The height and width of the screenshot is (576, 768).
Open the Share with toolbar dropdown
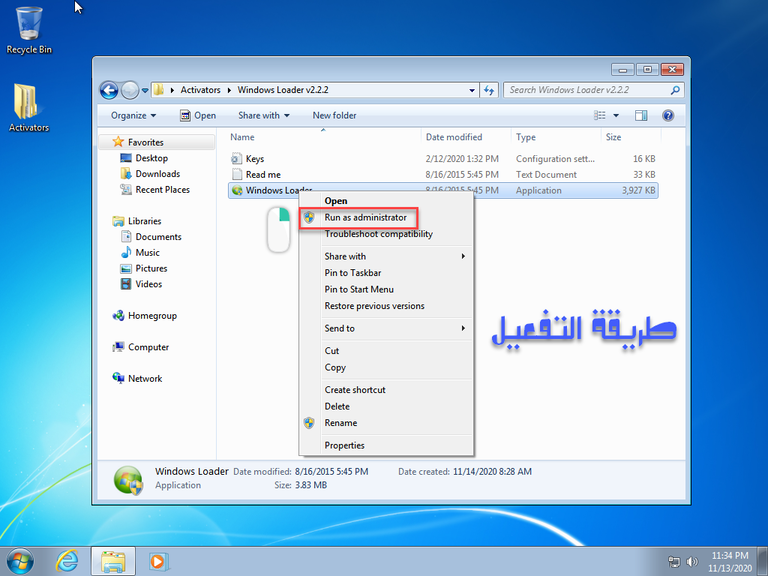[264, 116]
